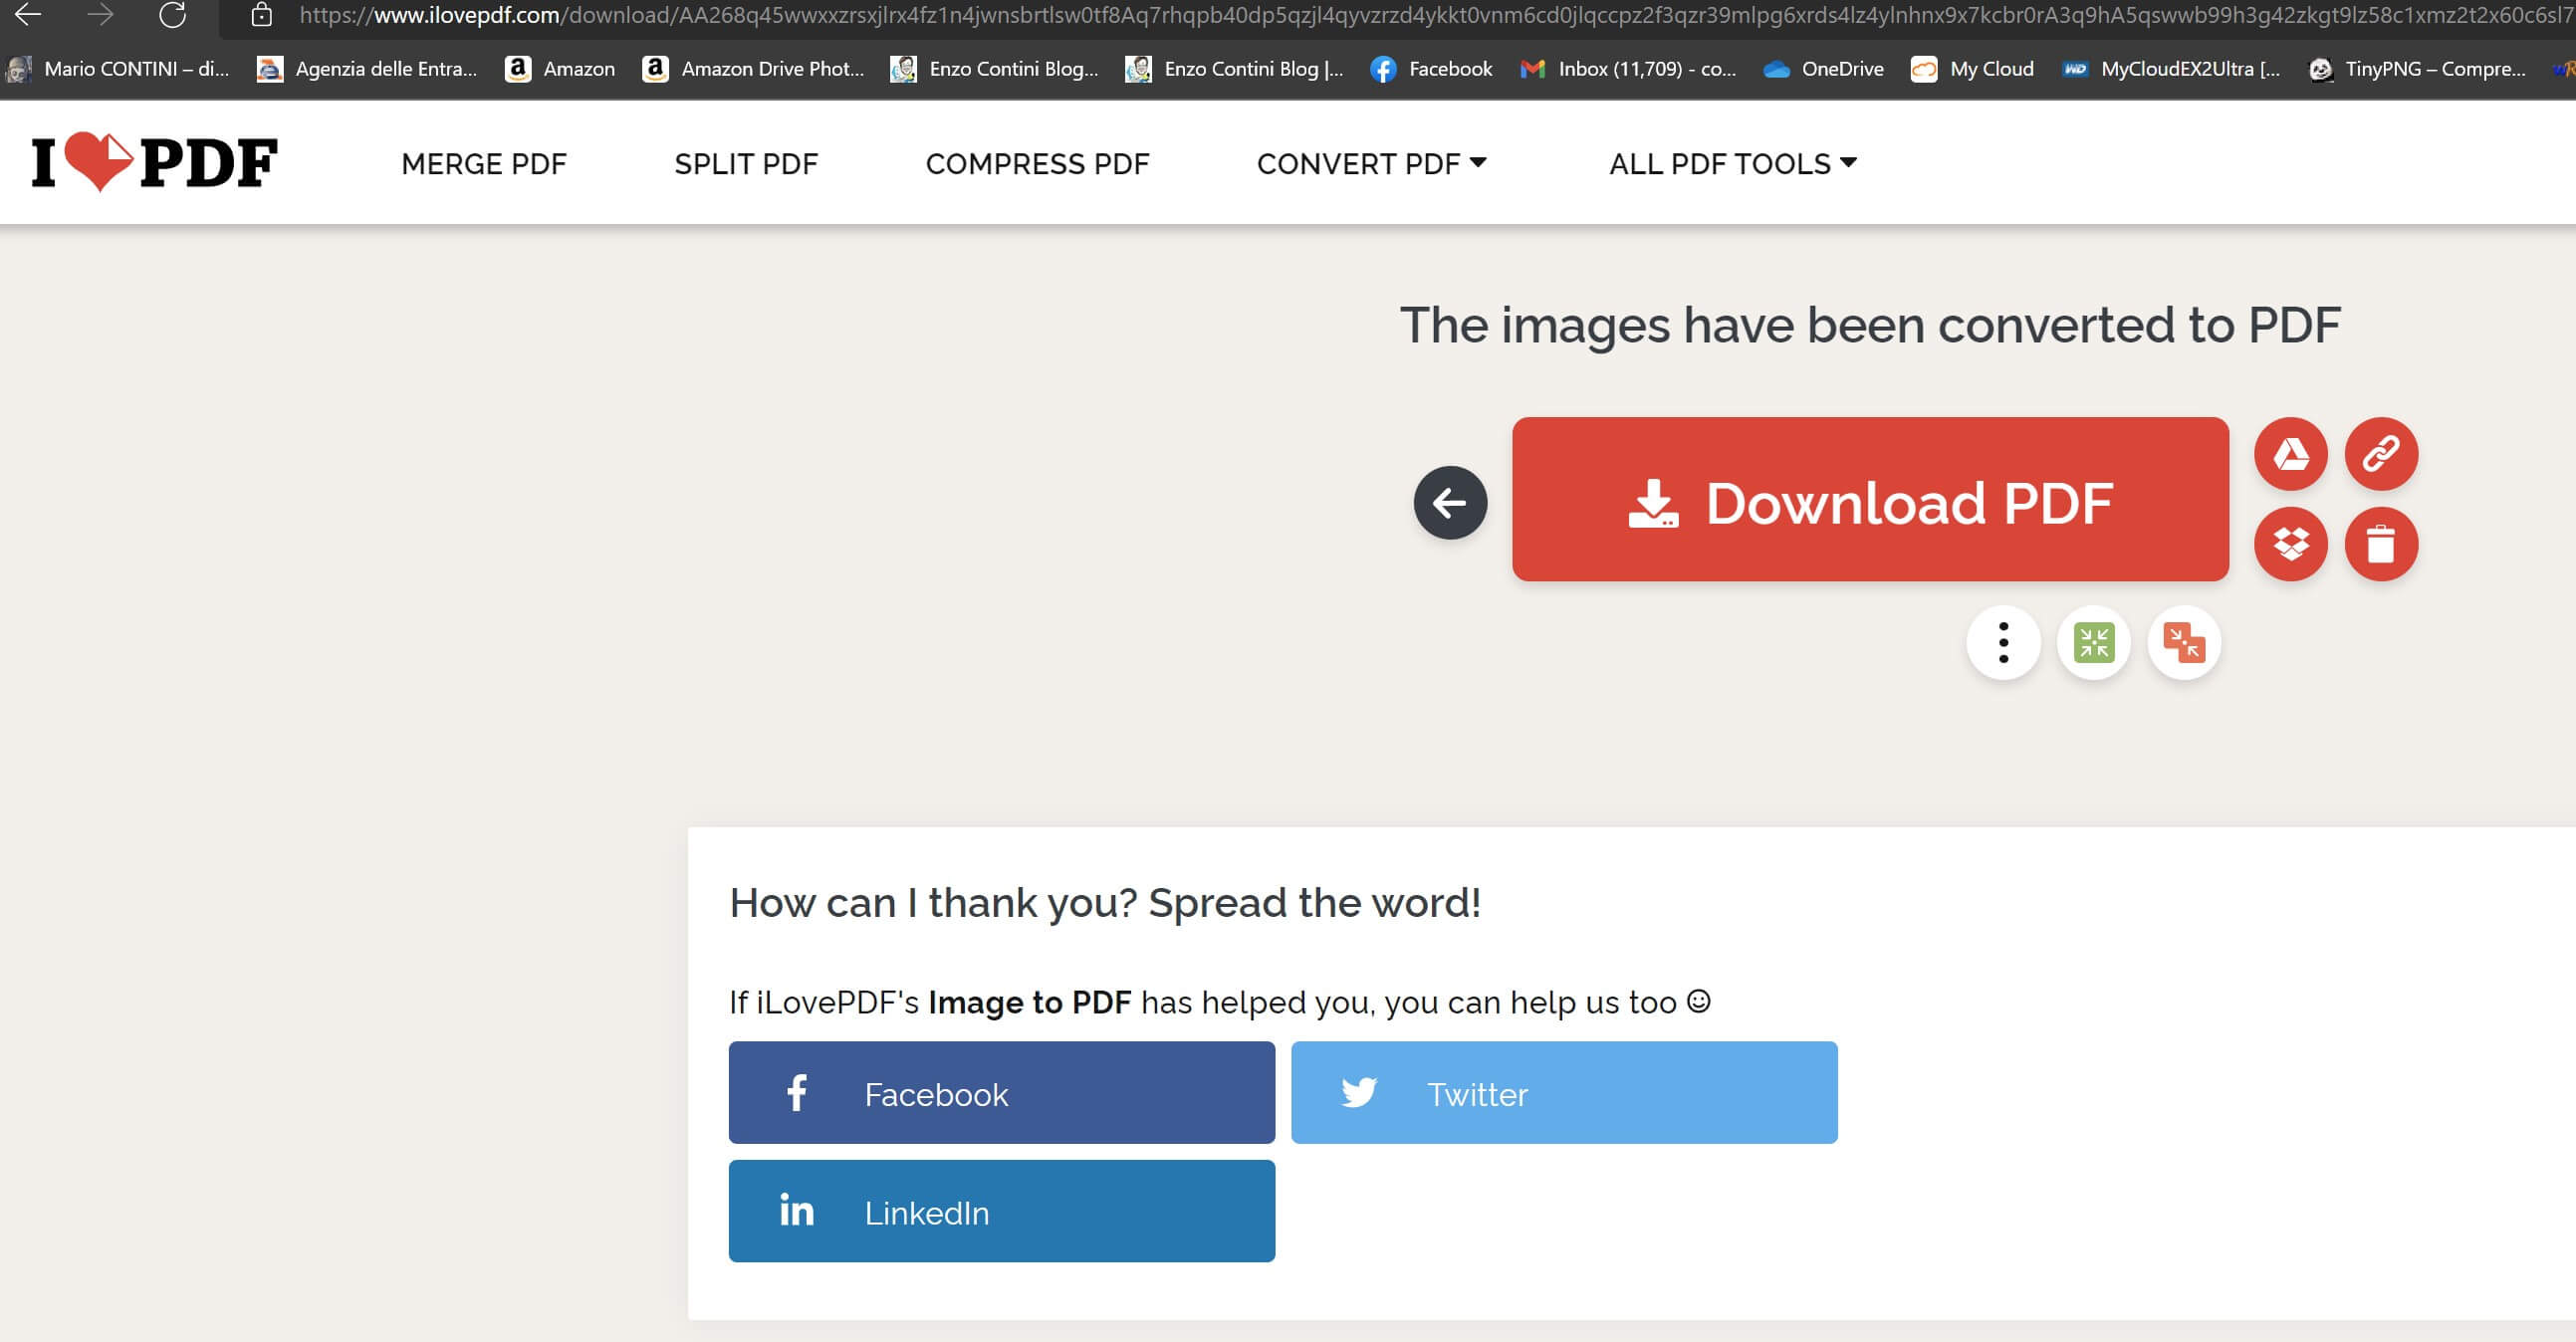Click the green compress PDF icon
This screenshot has height=1342, width=2576.
coord(2093,643)
